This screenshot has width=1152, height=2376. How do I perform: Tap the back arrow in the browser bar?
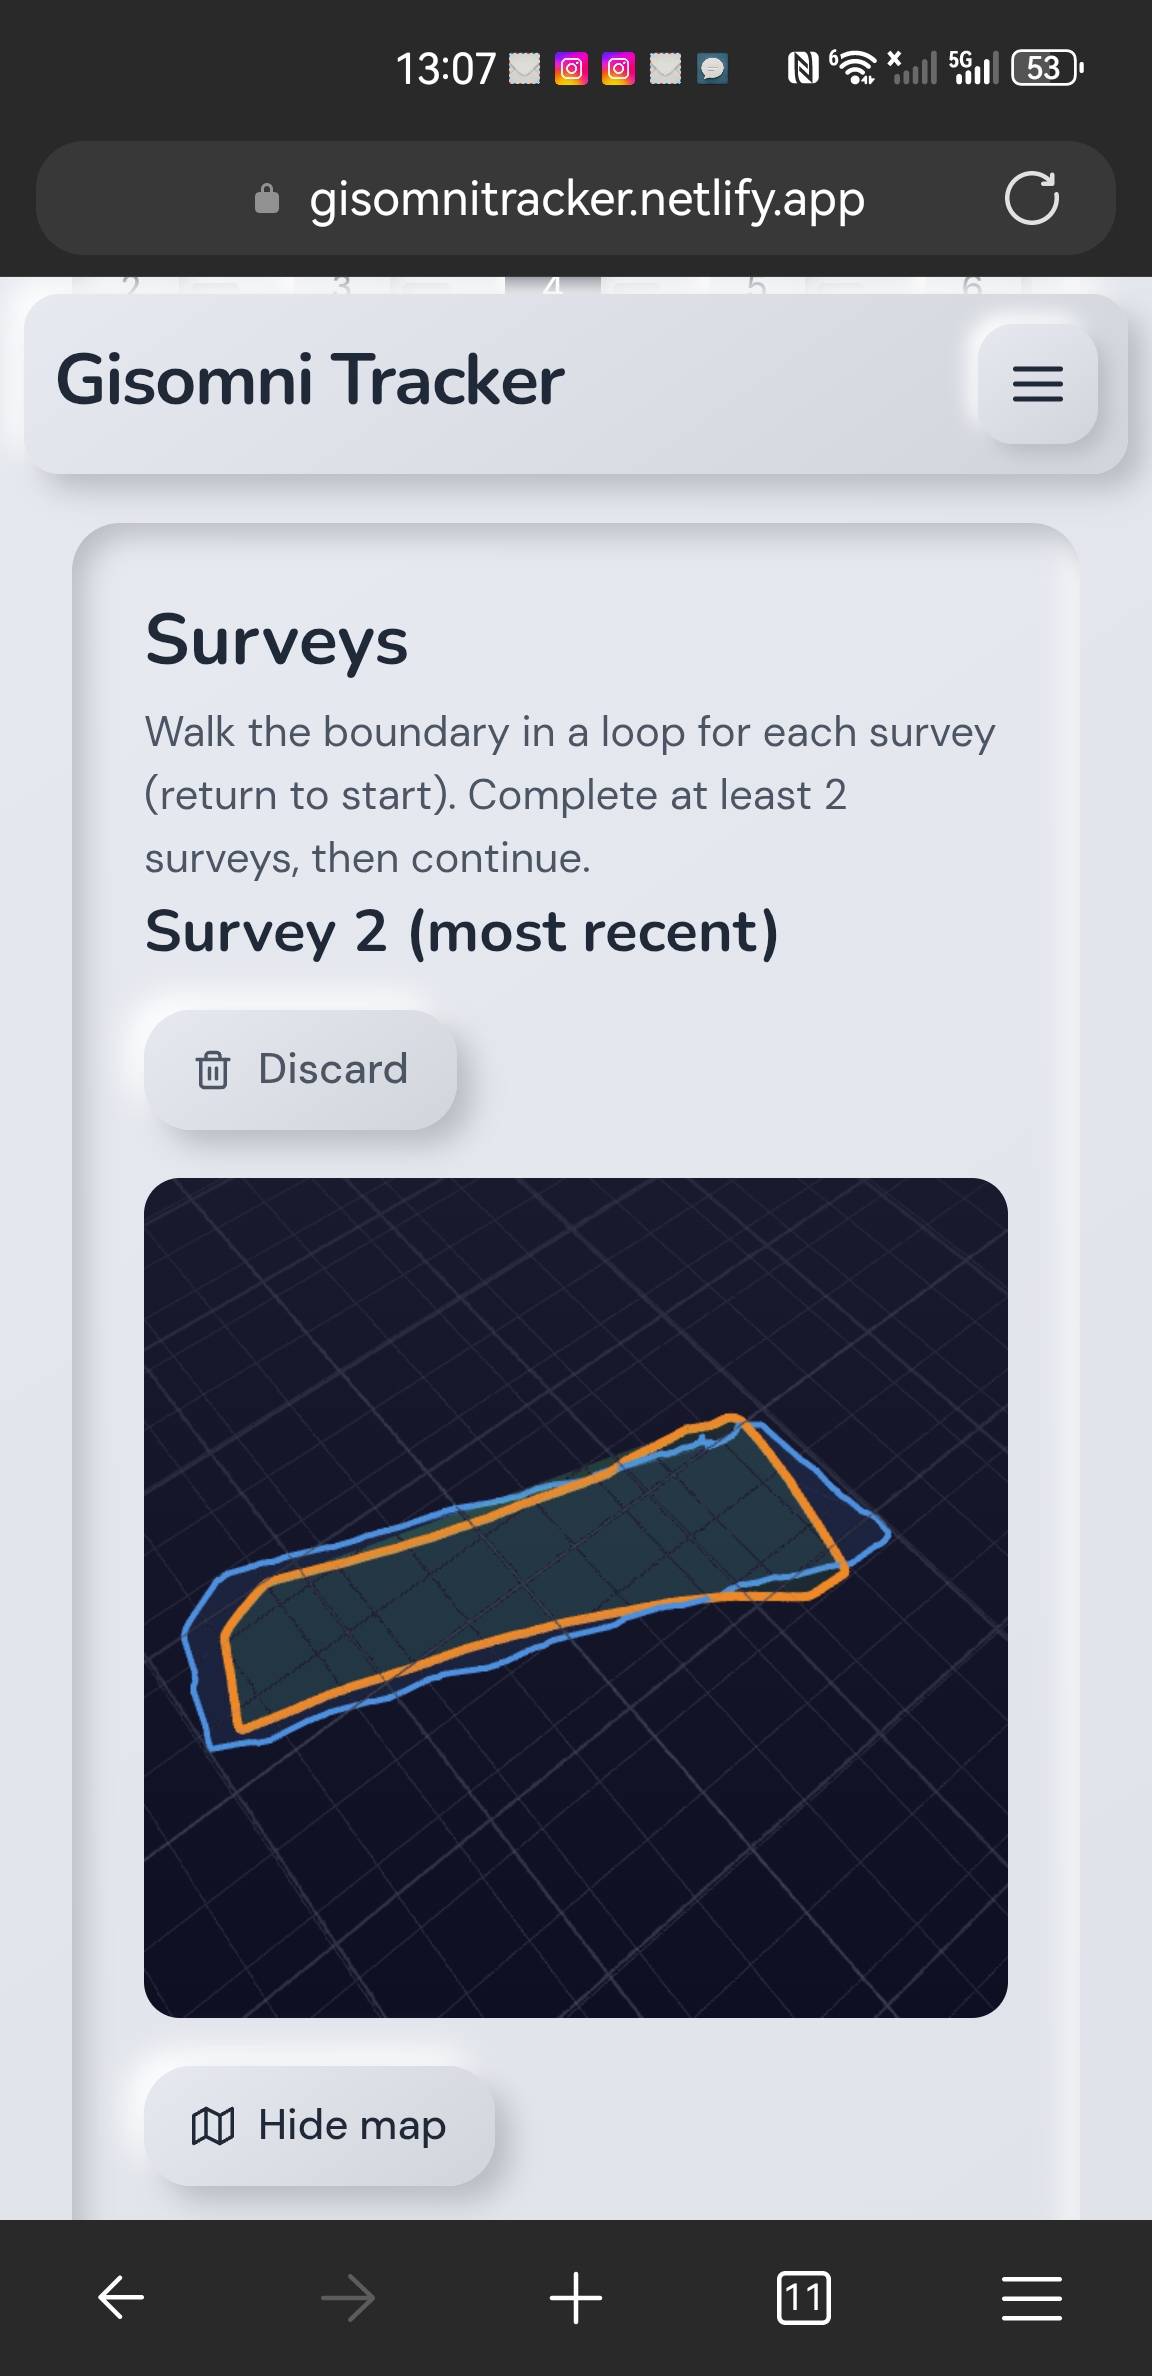(x=118, y=2296)
